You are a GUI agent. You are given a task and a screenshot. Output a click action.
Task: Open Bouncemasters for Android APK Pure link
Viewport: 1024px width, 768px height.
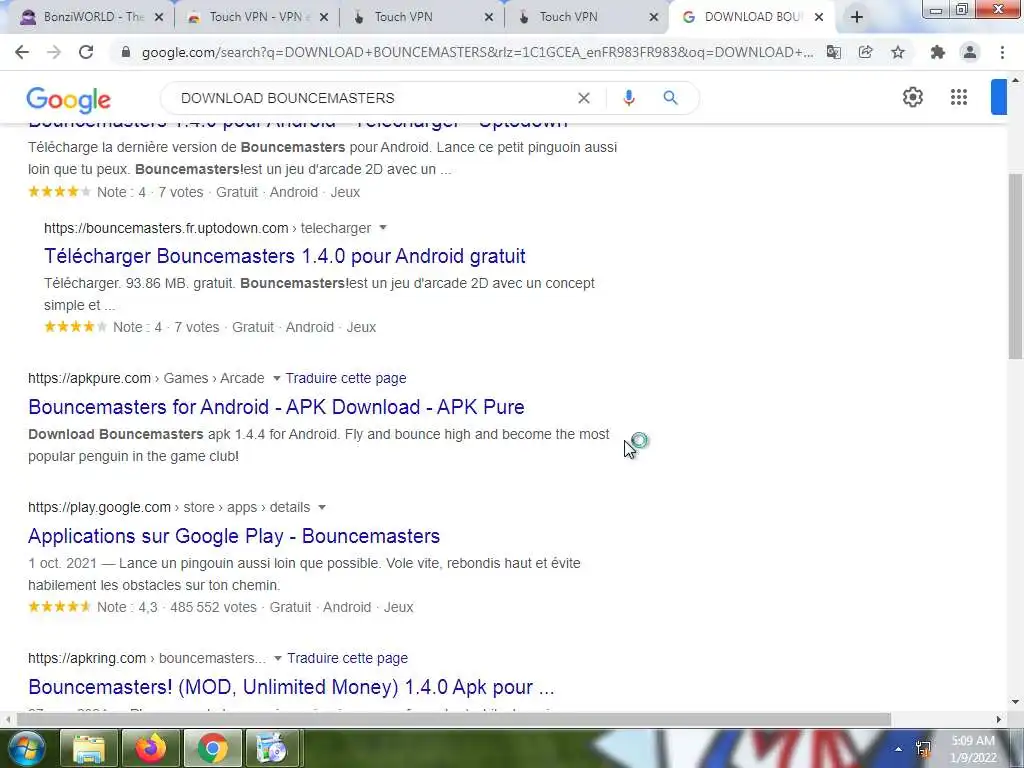point(276,407)
